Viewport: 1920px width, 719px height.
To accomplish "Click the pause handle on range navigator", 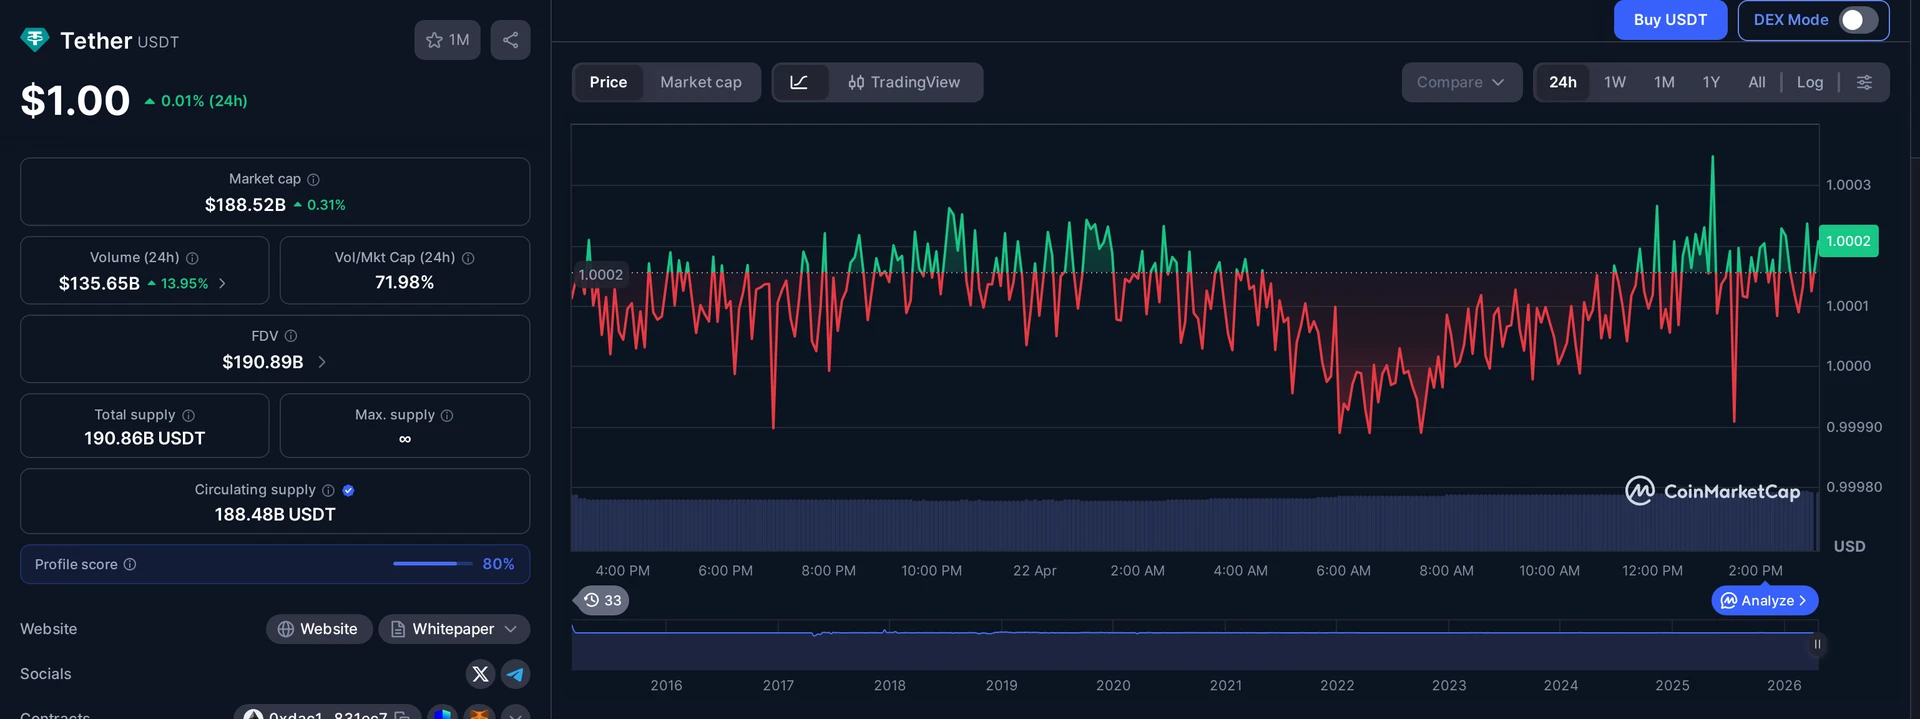I will (1817, 644).
